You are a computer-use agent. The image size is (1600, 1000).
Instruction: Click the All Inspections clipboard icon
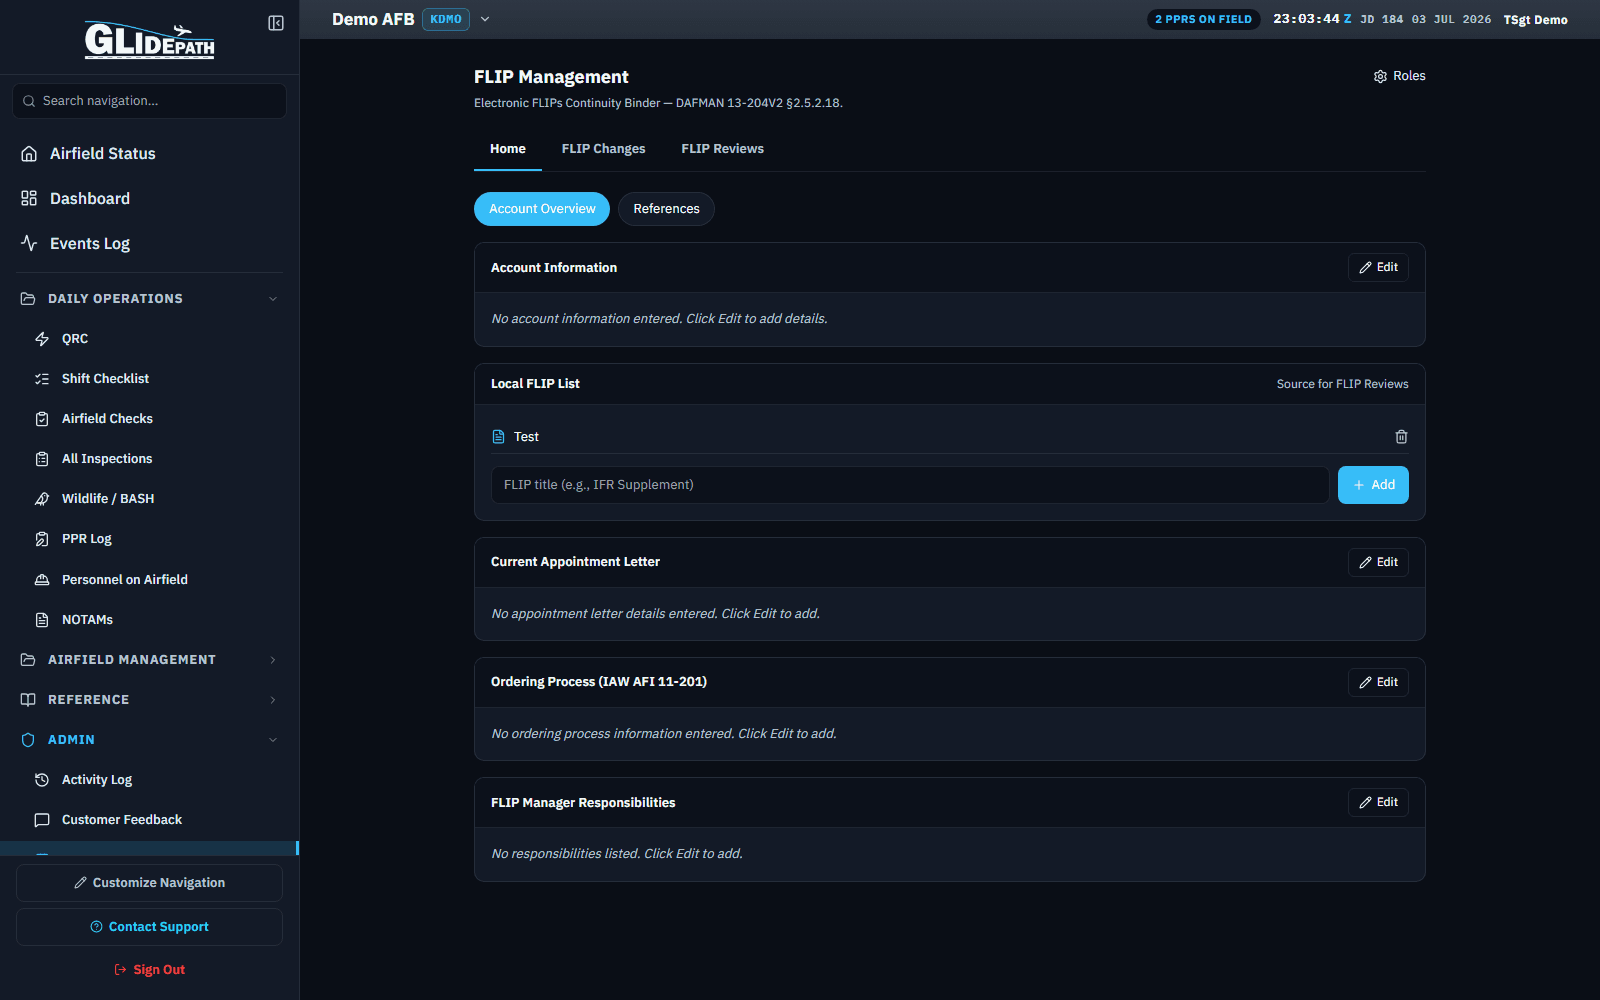click(x=42, y=459)
